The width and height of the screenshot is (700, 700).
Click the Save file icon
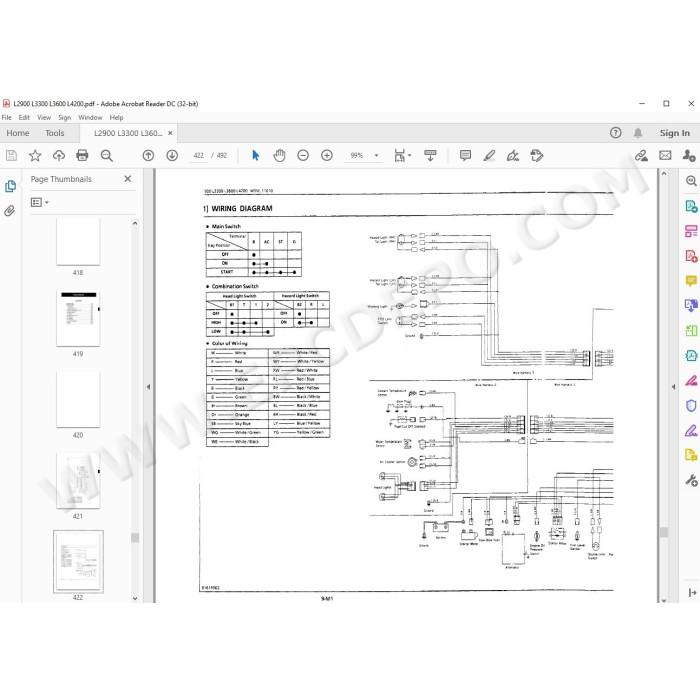[12, 155]
